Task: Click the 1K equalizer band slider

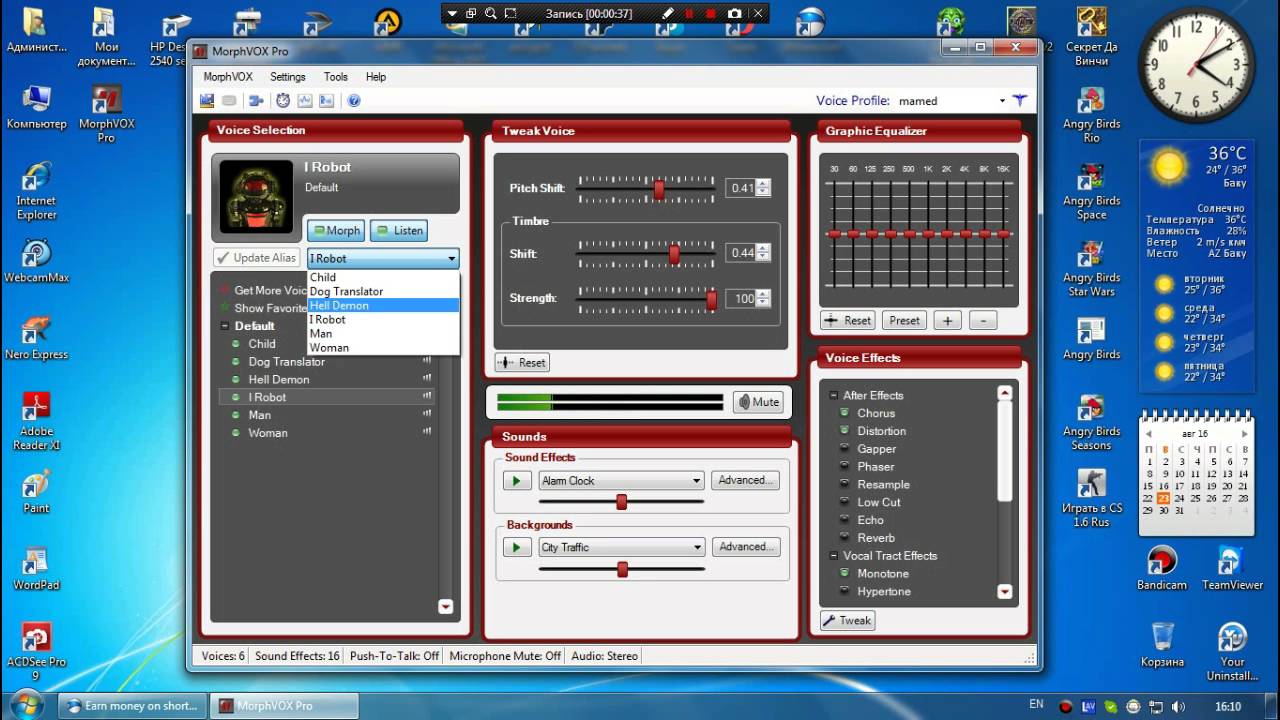Action: (927, 234)
